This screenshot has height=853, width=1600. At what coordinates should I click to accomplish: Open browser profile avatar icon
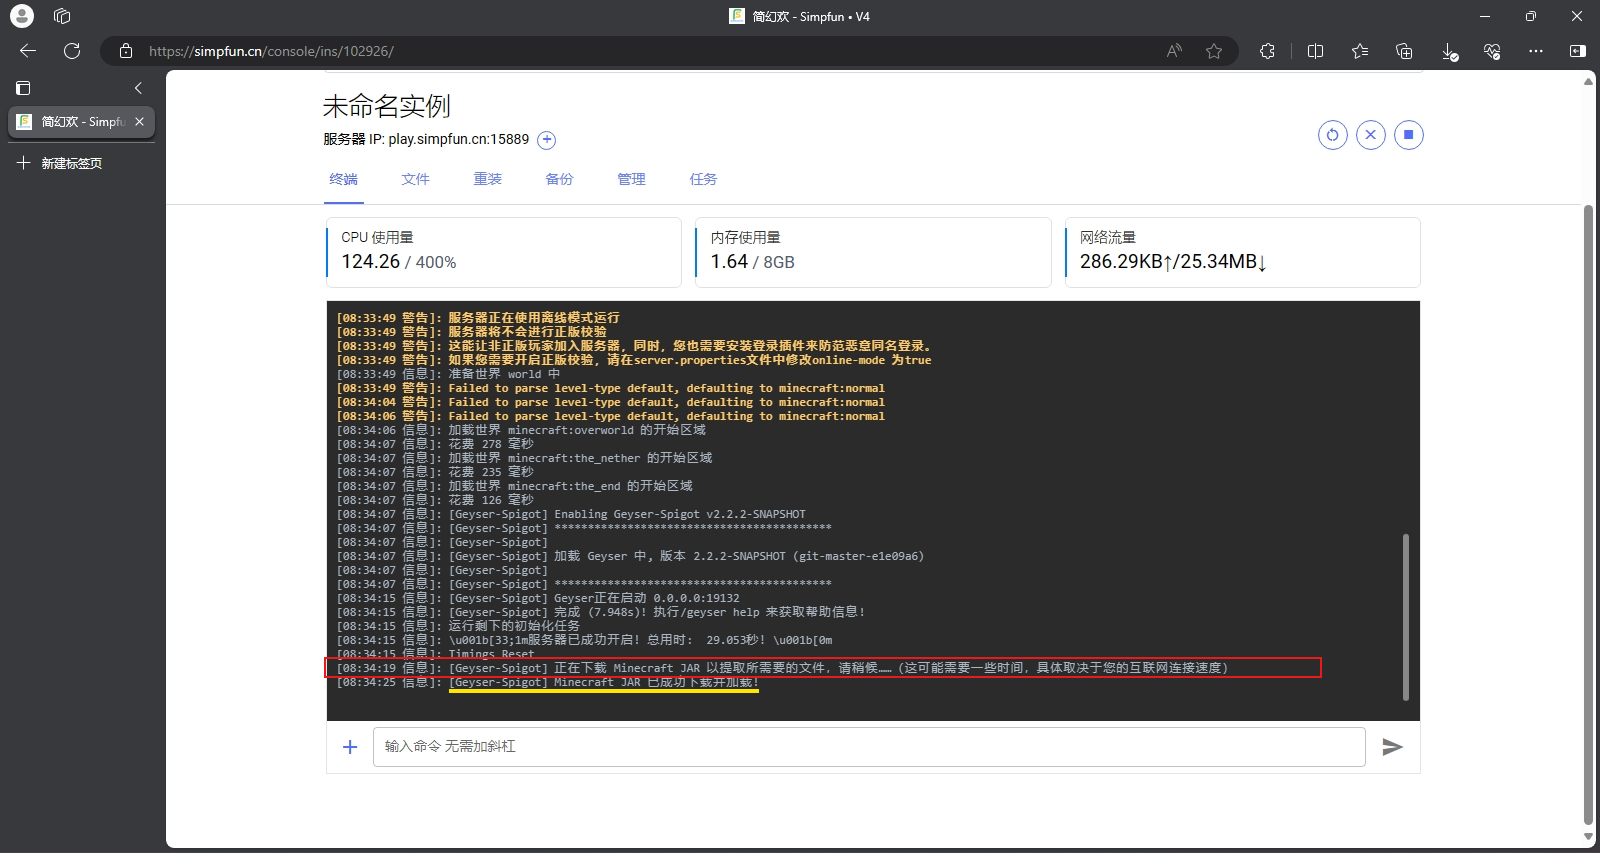(21, 16)
